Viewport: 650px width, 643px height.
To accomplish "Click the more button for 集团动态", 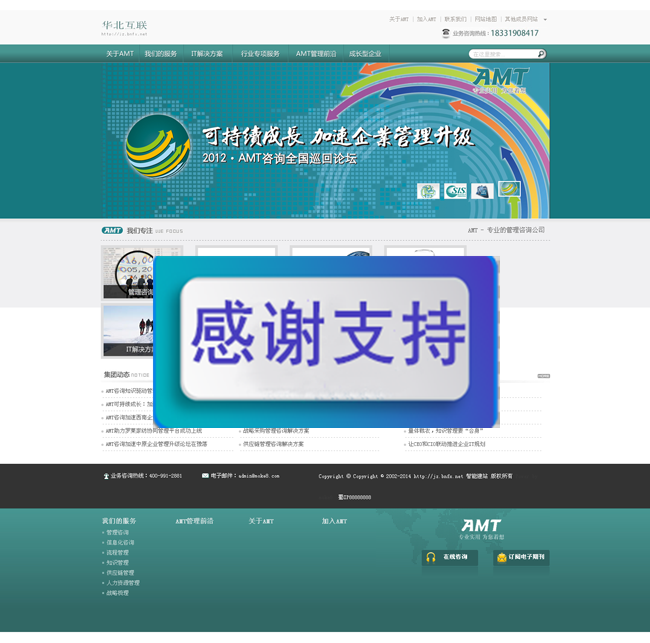I will (543, 376).
